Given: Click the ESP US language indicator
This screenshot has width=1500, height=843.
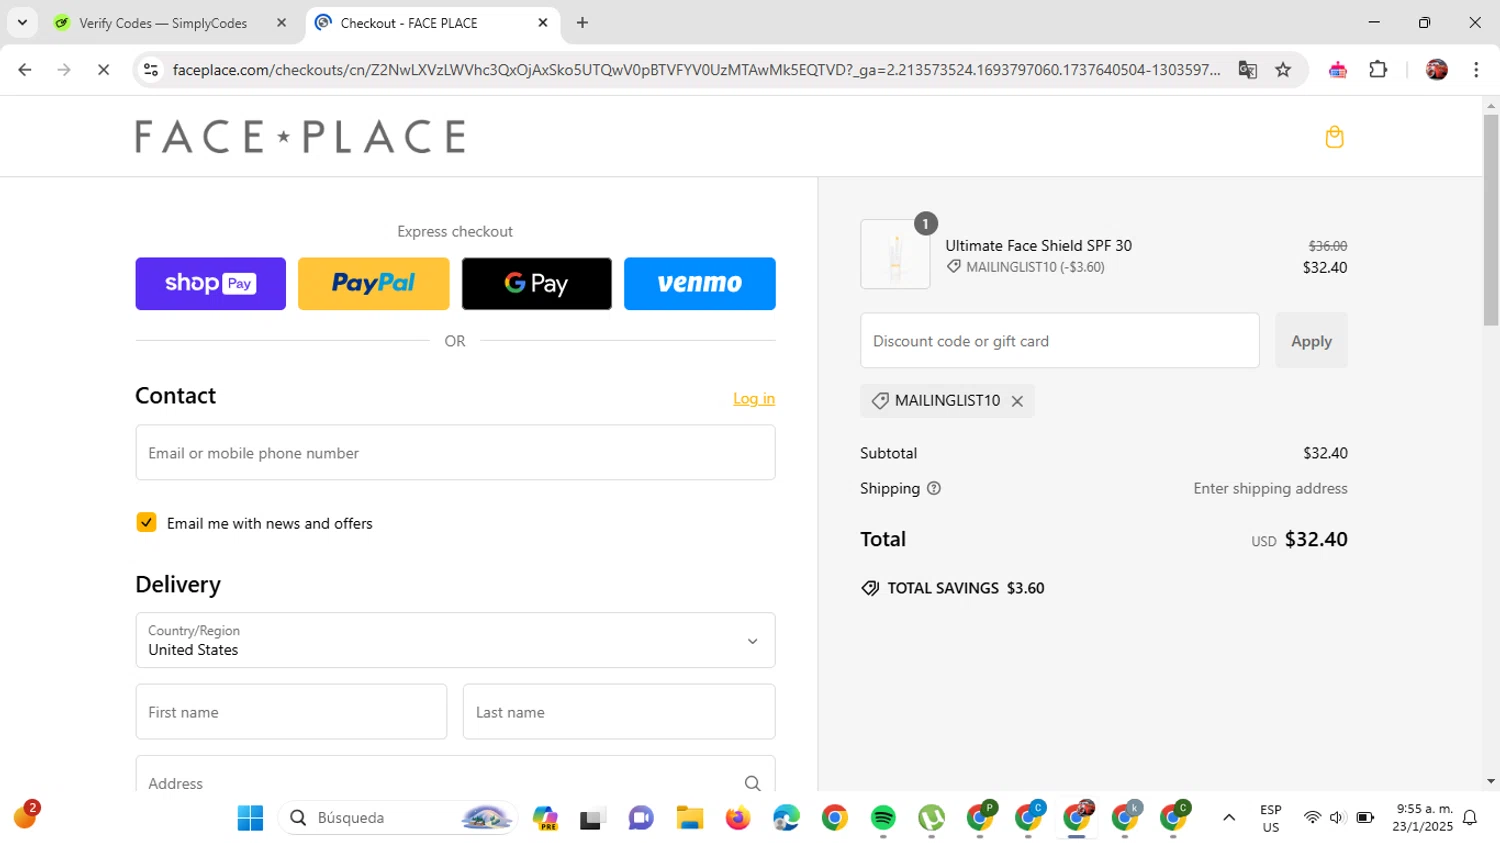Looking at the screenshot, I should click(1271, 818).
